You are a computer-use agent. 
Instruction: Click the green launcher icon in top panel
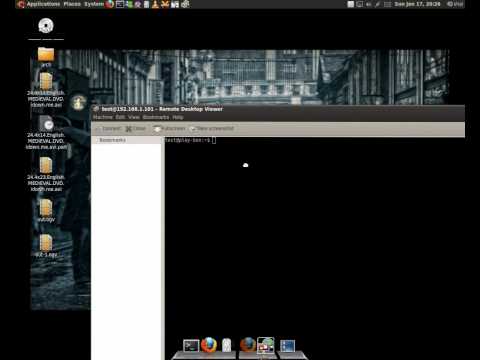(x=129, y=4)
